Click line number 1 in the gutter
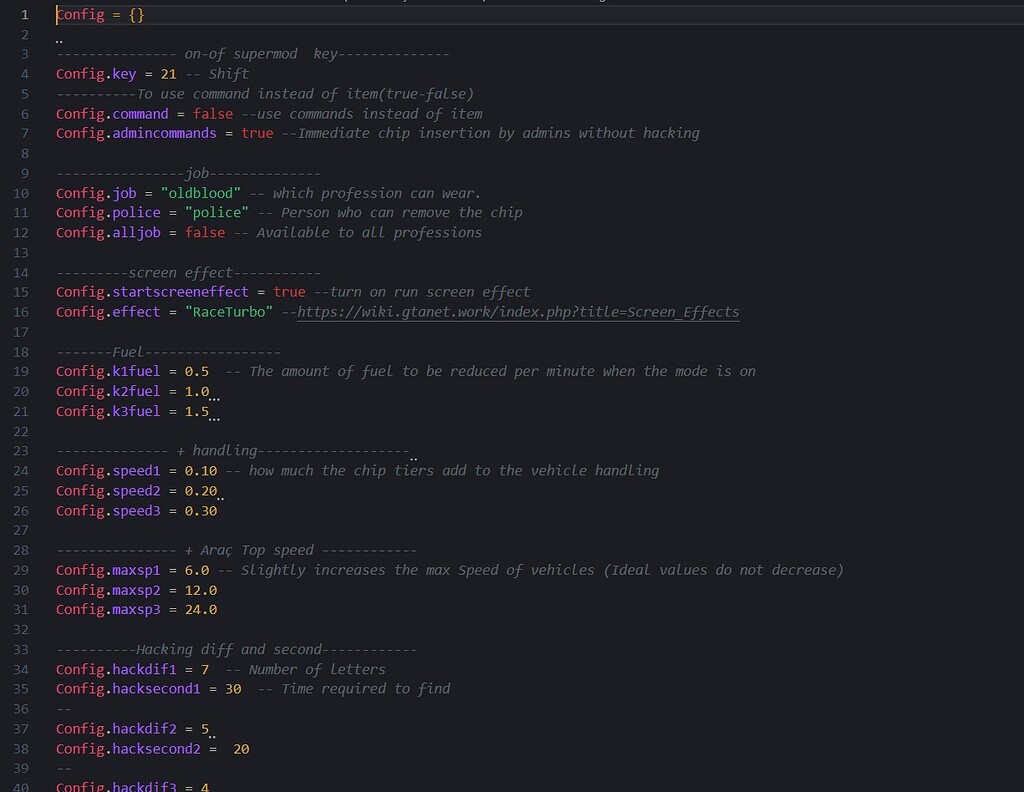Viewport: 1024px width, 792px height. (24, 15)
